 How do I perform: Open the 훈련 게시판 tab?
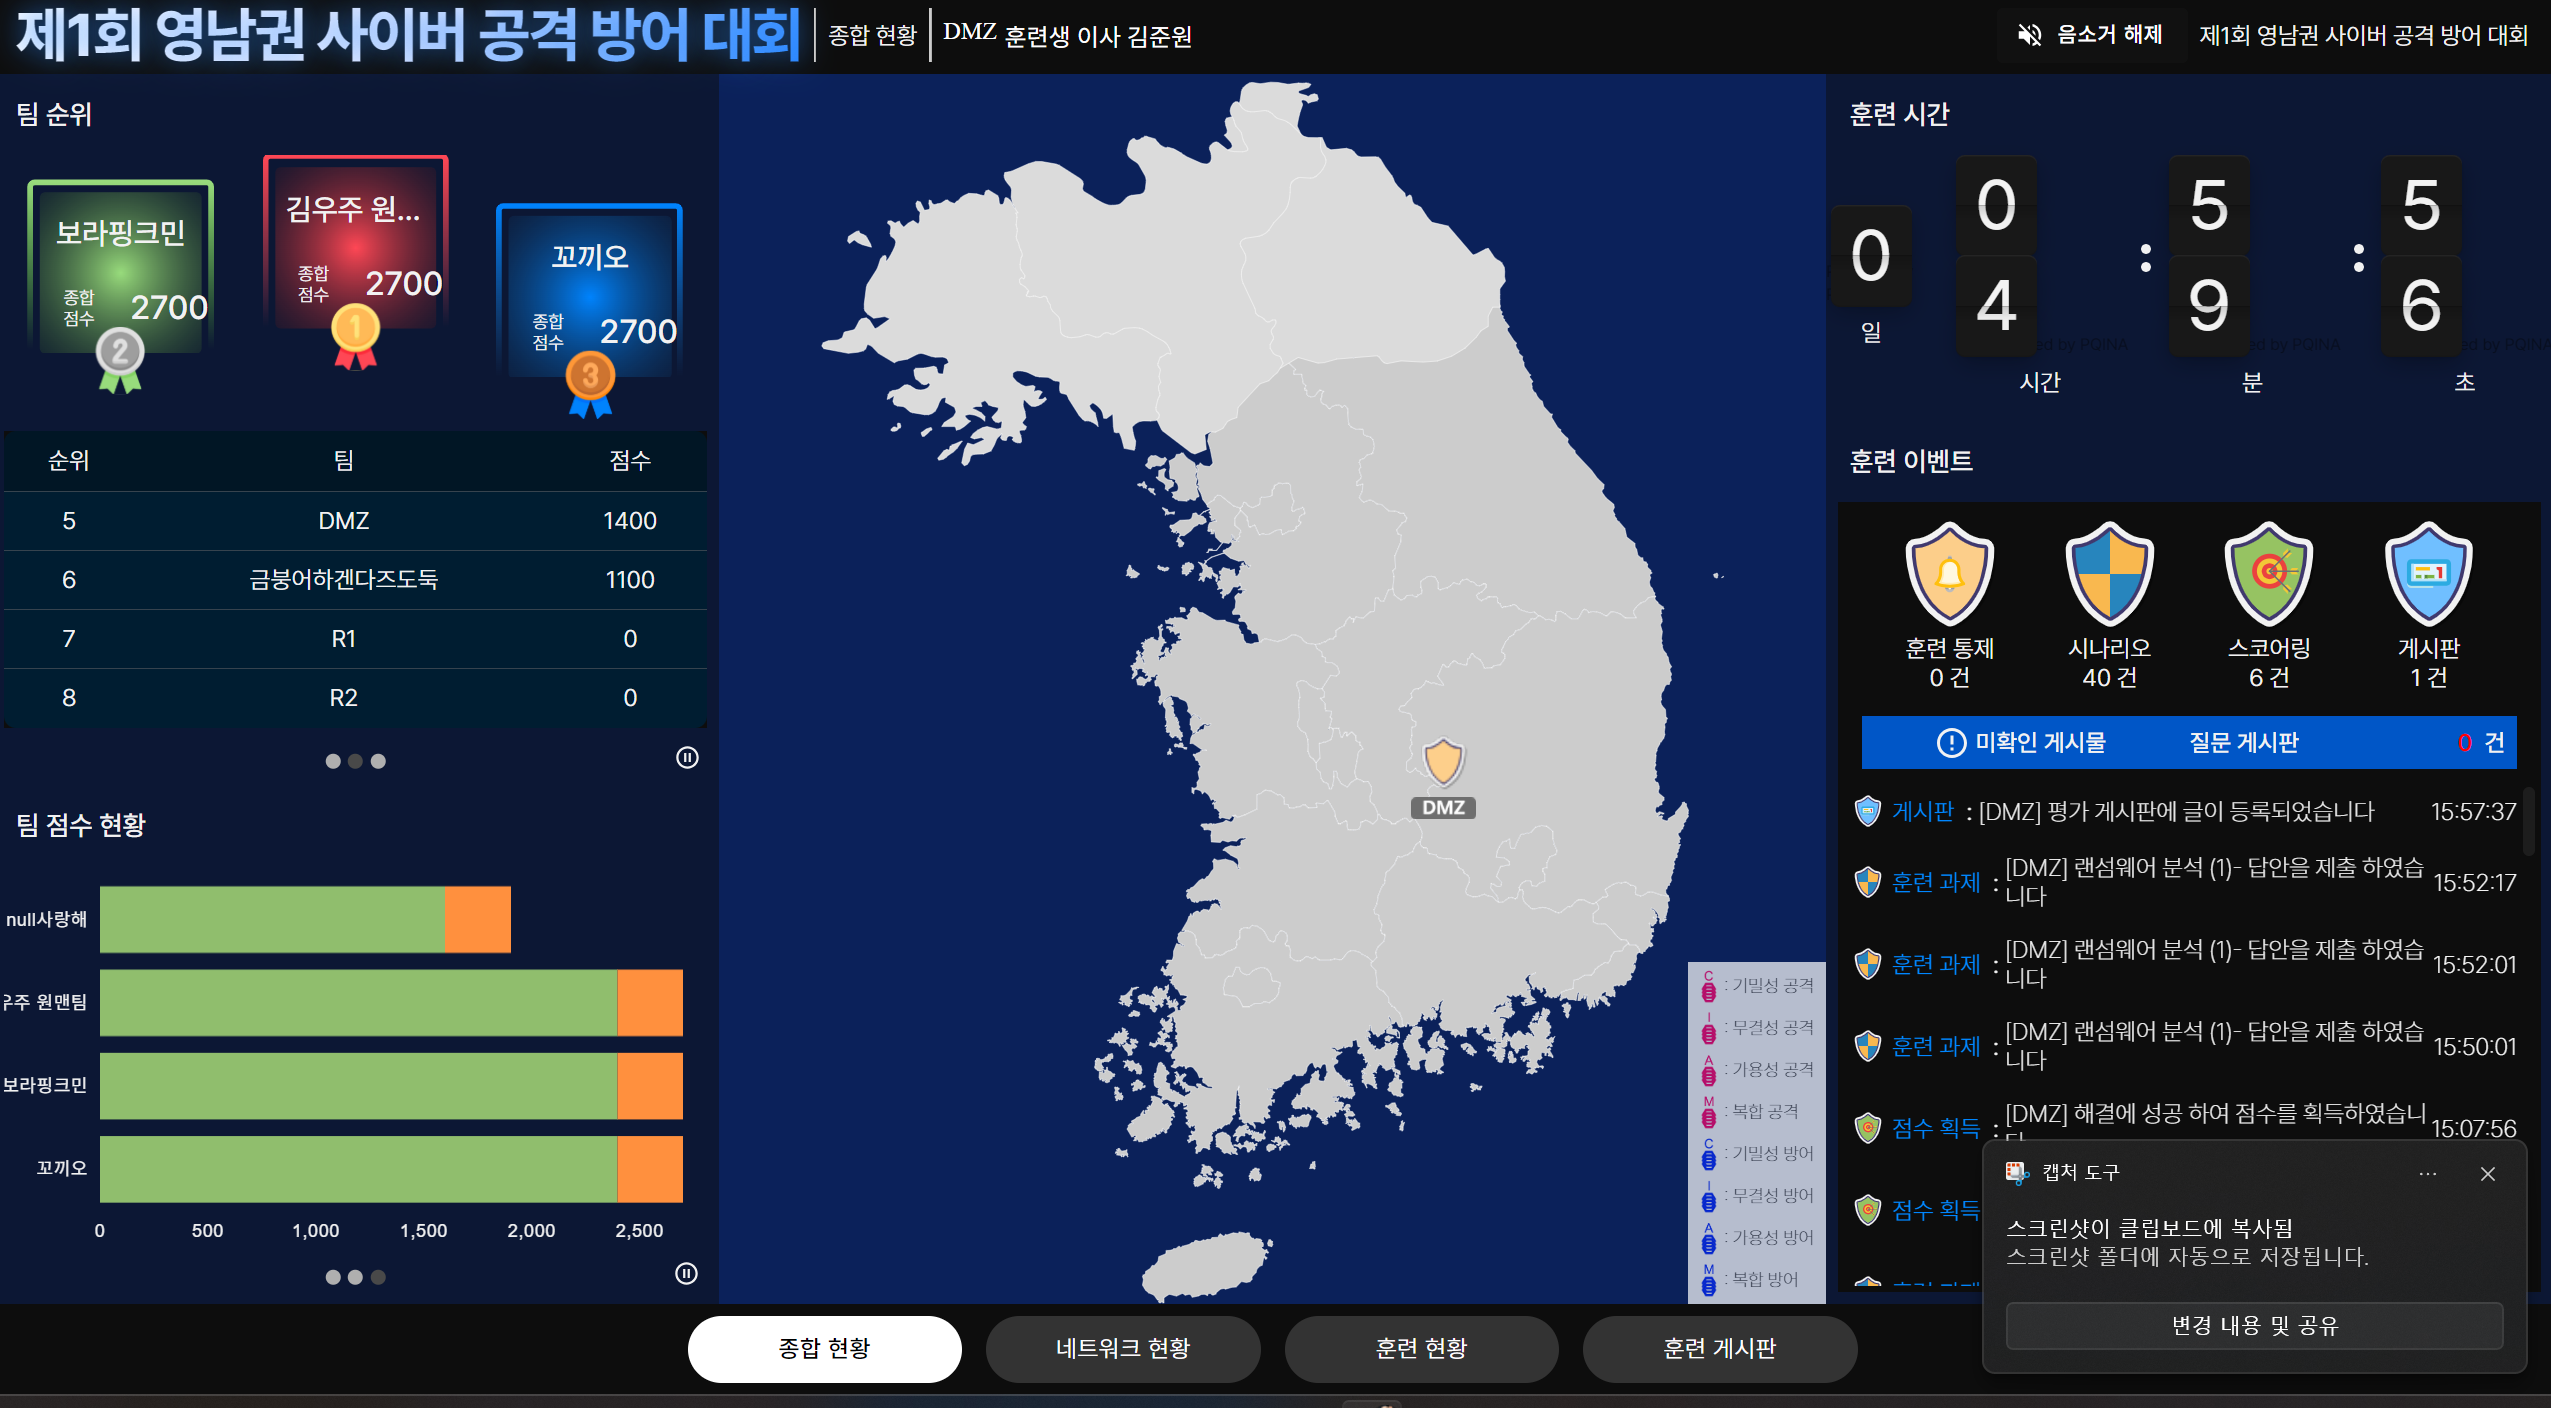(1719, 1349)
